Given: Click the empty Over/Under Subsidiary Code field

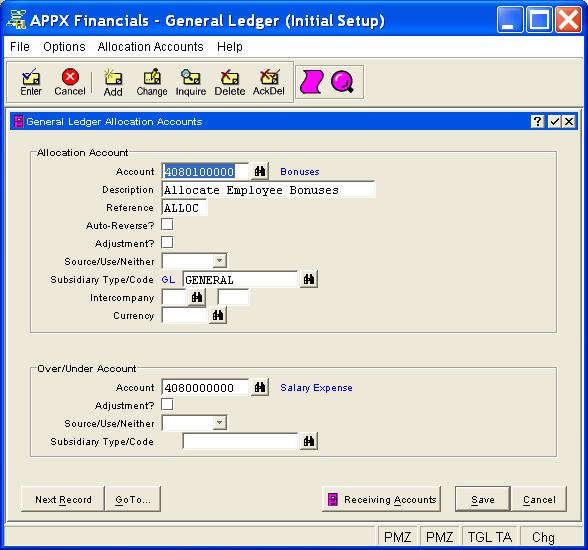Looking at the screenshot, I should tap(240, 442).
